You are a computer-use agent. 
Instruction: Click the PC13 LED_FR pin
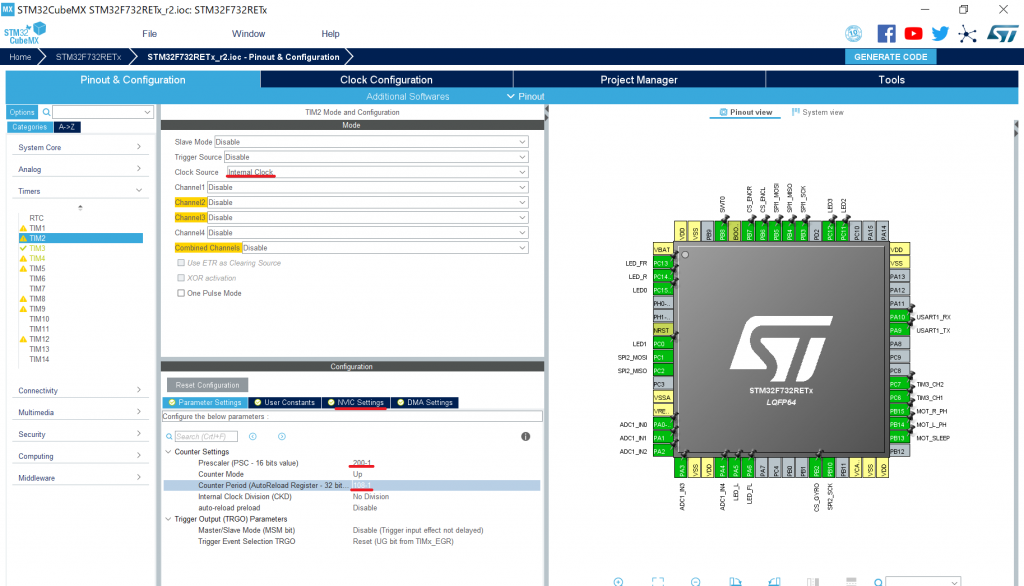tap(662, 263)
